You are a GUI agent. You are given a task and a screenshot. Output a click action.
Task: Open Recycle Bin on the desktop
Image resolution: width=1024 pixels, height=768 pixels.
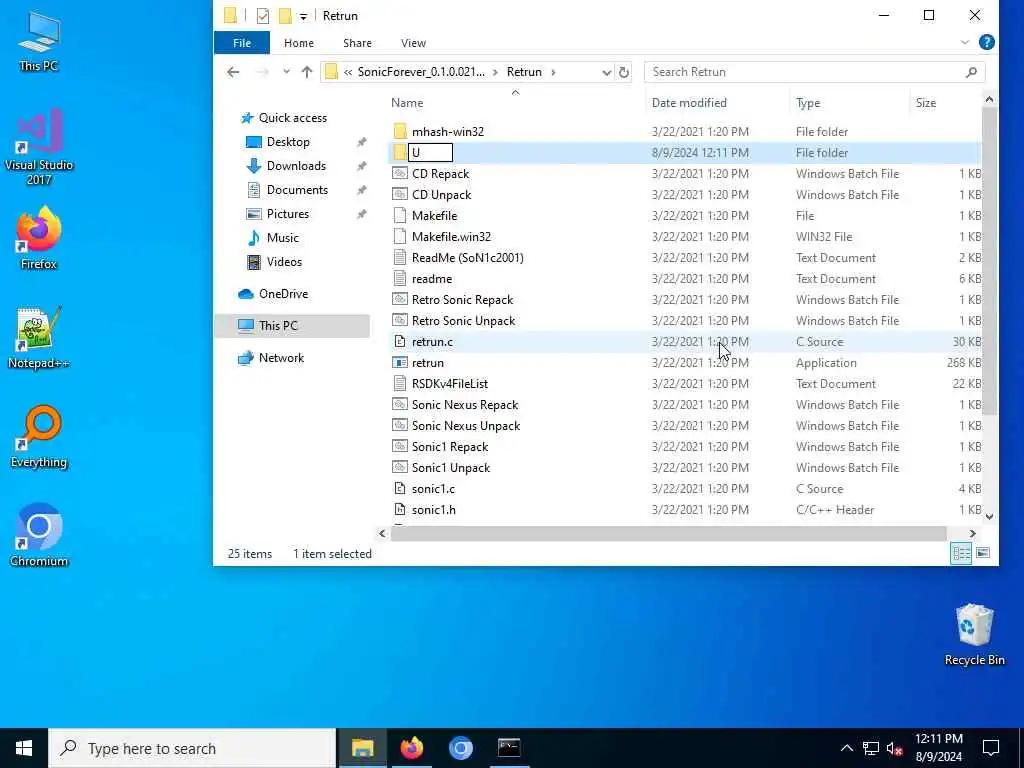[974, 635]
